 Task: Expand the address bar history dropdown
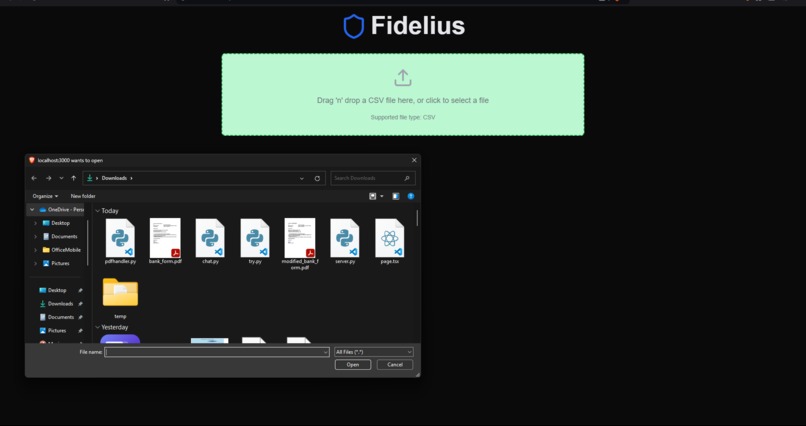click(302, 178)
